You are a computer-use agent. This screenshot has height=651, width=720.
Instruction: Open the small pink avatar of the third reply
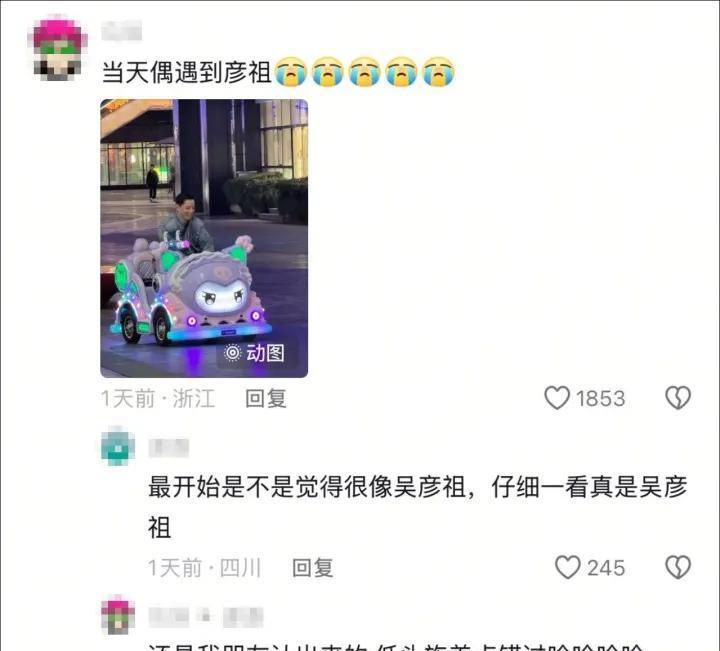click(x=118, y=615)
